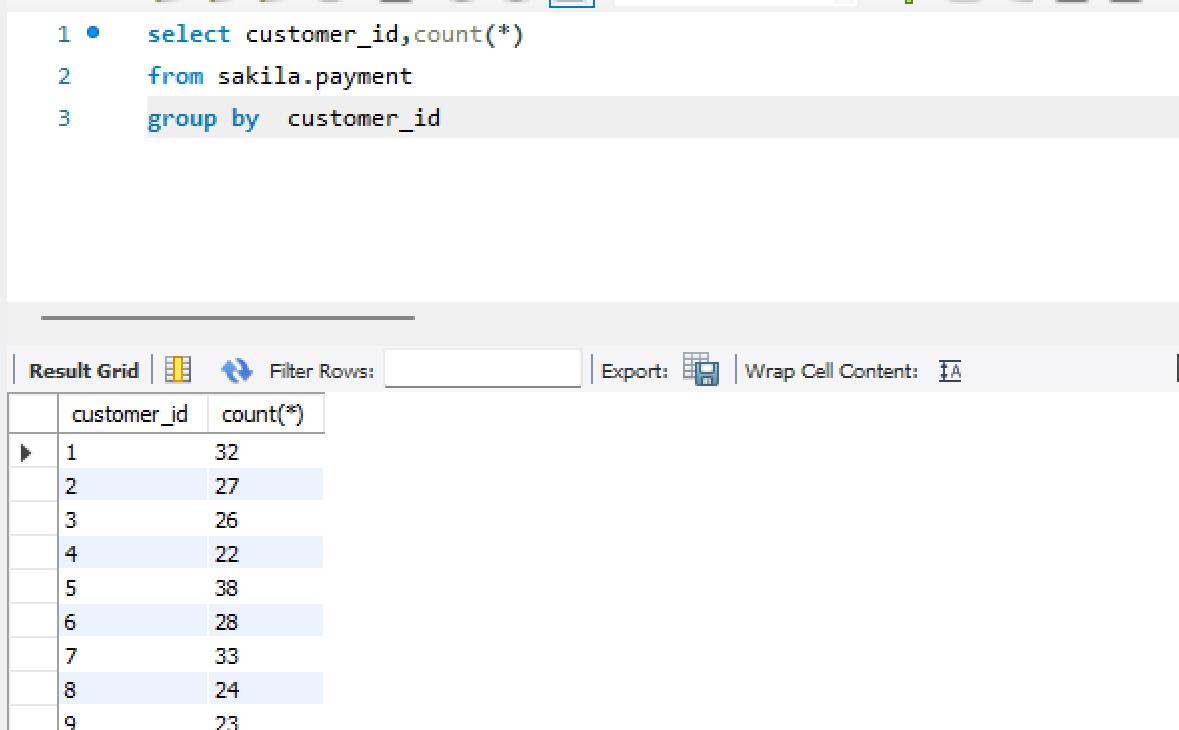
Task: Select customer_id cell with value 5
Action: [x=132, y=588]
